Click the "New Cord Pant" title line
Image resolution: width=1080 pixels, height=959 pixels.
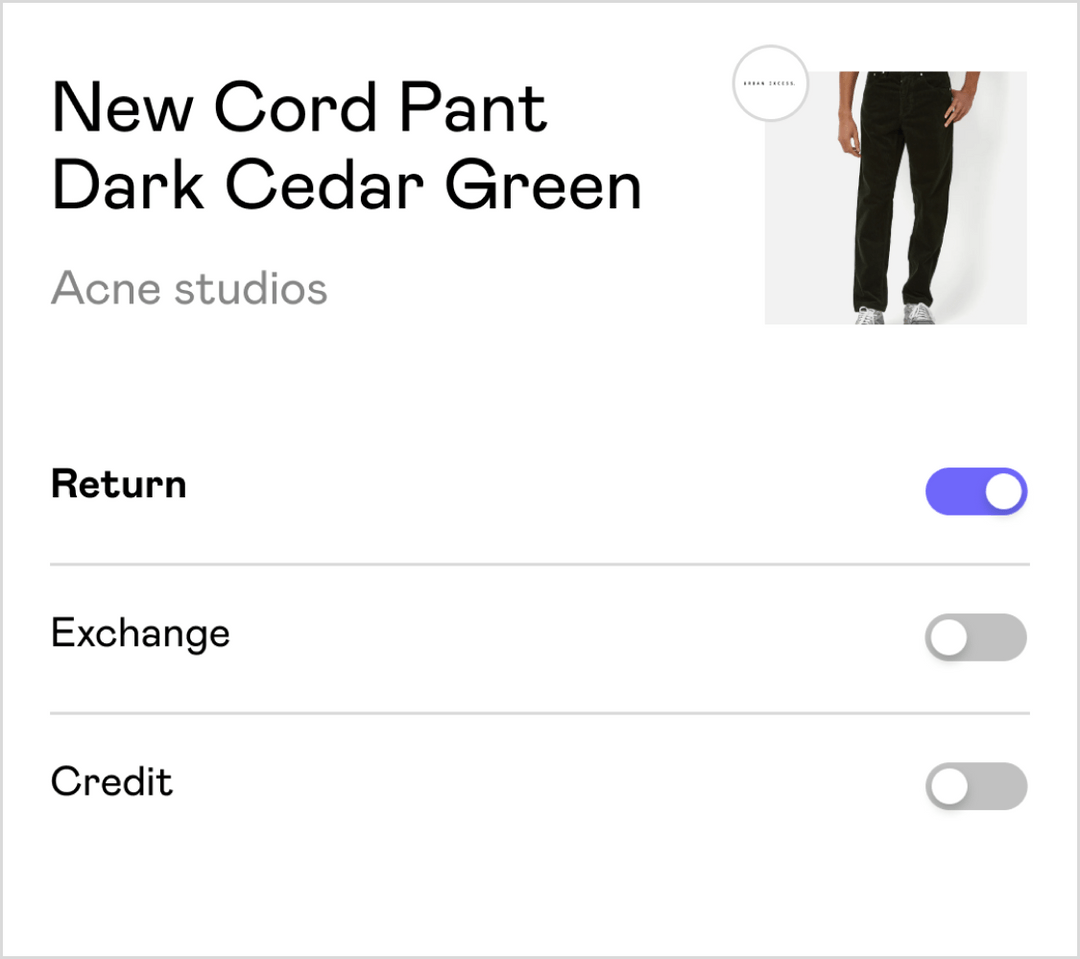click(299, 107)
